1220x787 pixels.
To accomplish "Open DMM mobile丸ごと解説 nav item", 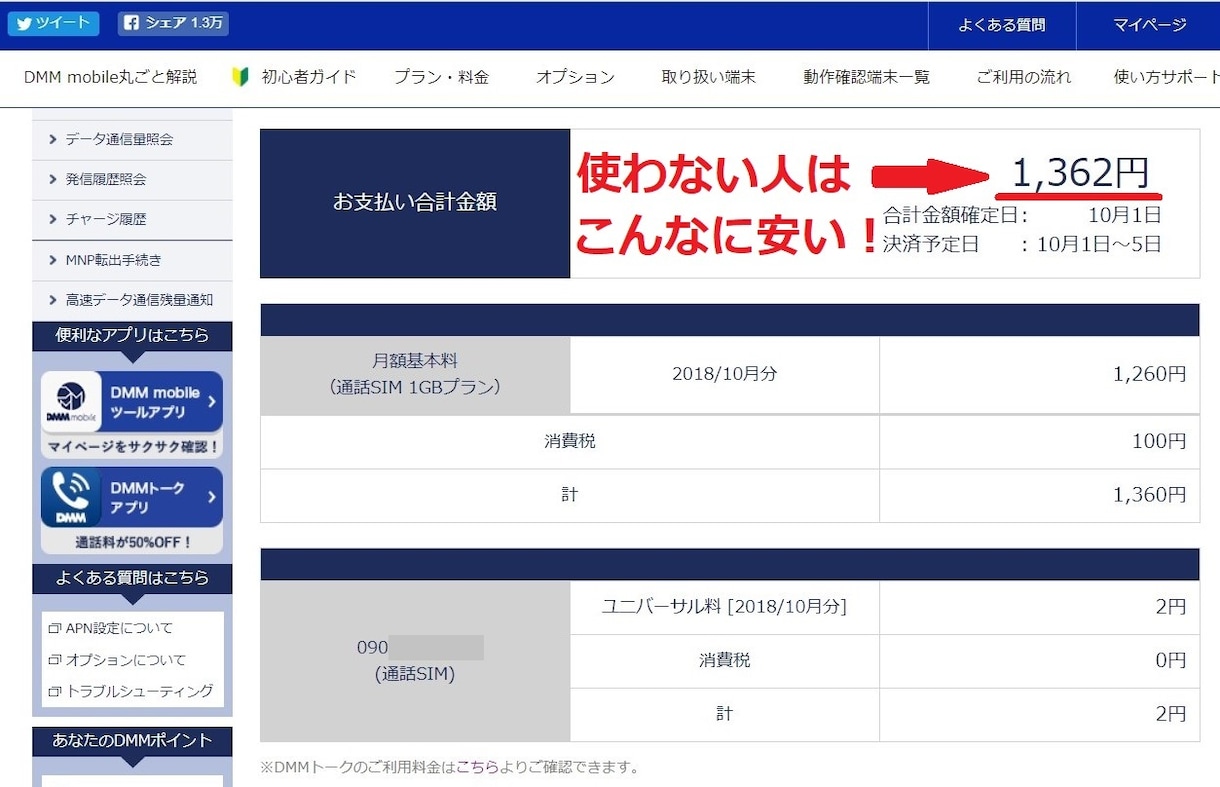I will (x=110, y=77).
